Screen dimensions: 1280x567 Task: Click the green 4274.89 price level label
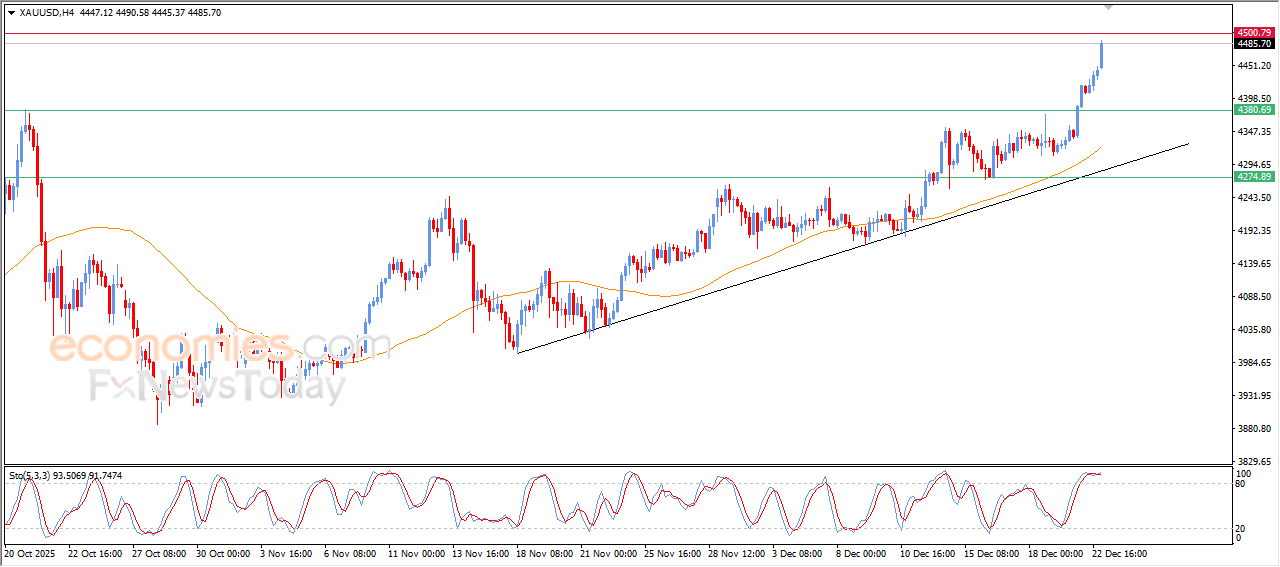click(1254, 177)
